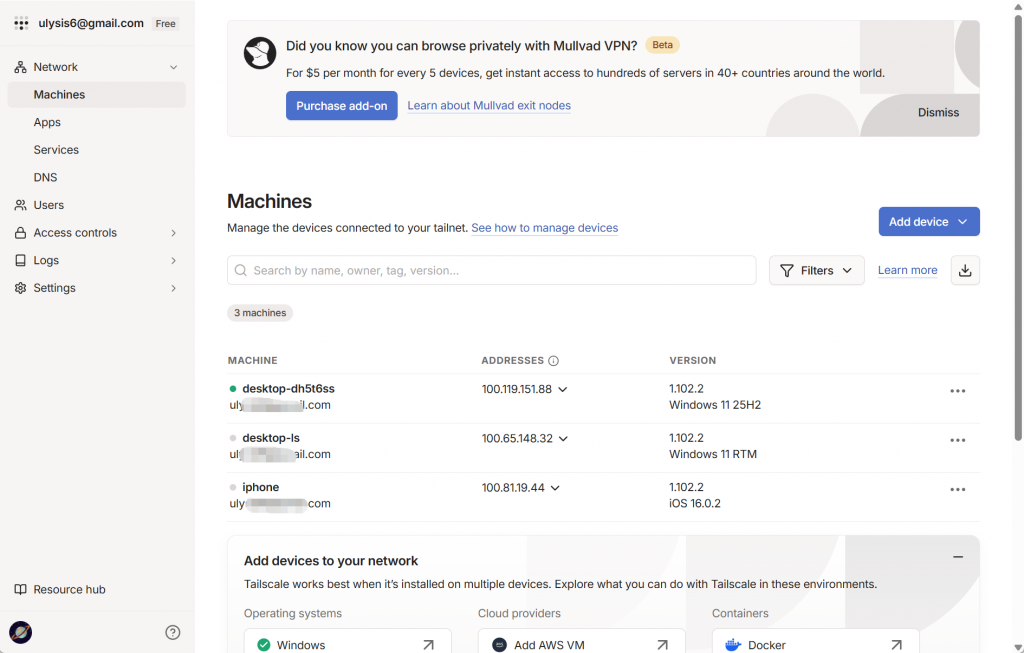
Task: Collapse the Add devices panel
Action: [957, 557]
